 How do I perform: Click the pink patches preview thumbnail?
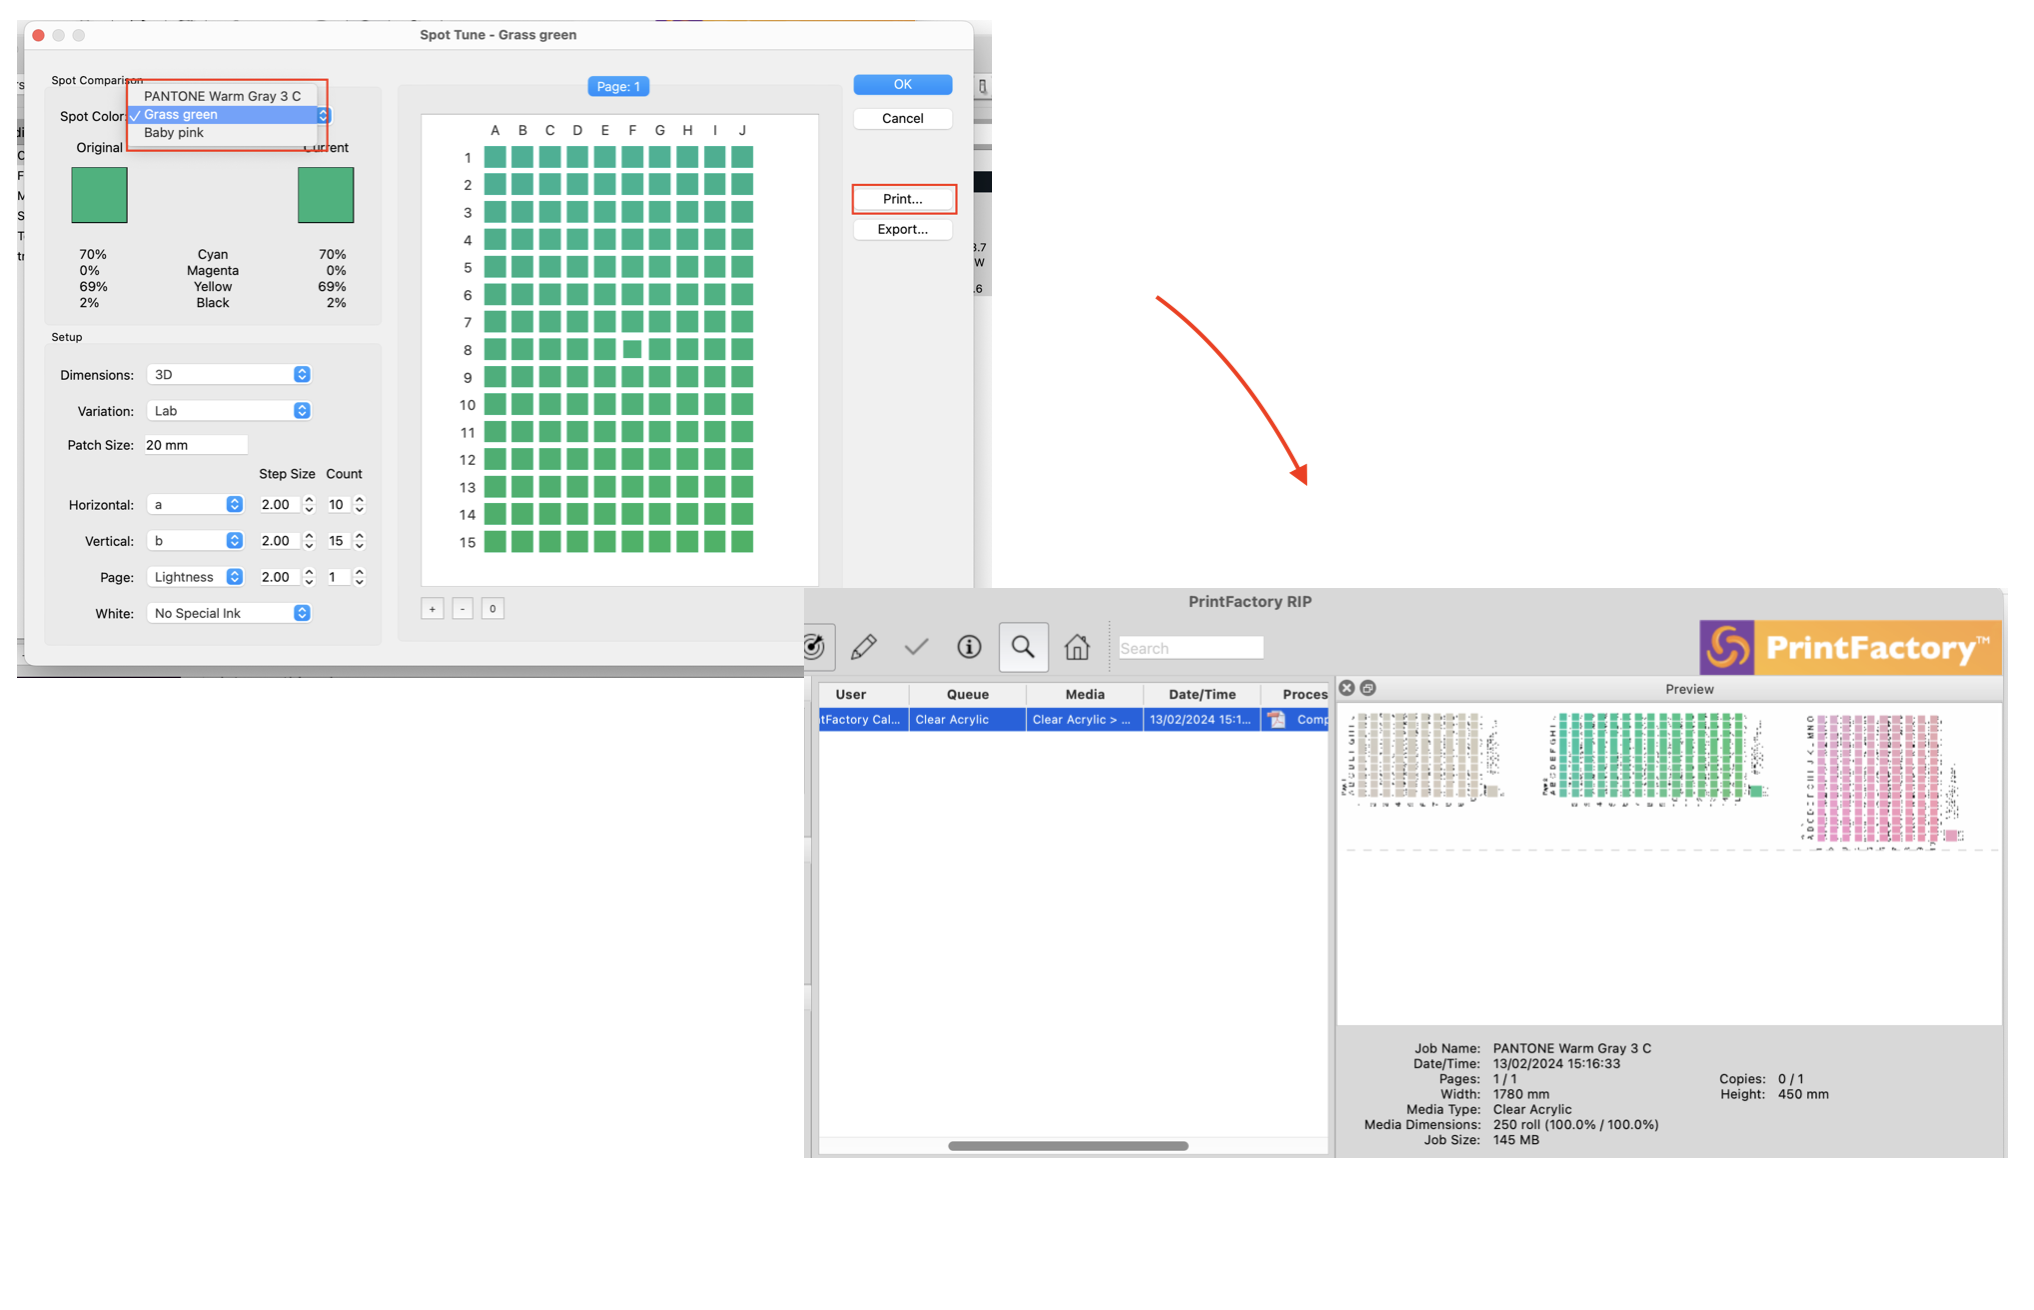1882,781
